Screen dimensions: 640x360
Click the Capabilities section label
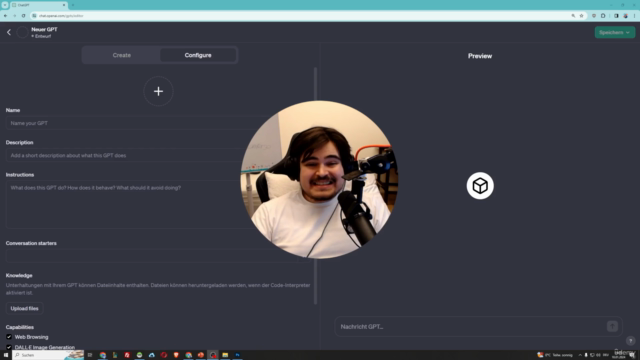[20, 327]
